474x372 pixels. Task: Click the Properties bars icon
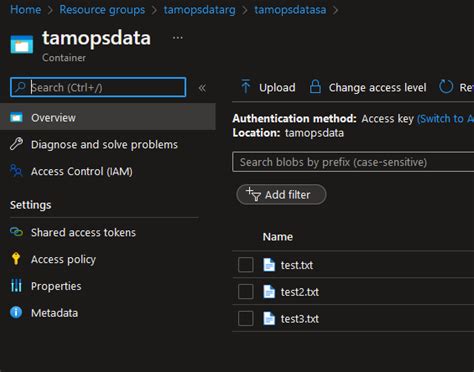pos(16,286)
